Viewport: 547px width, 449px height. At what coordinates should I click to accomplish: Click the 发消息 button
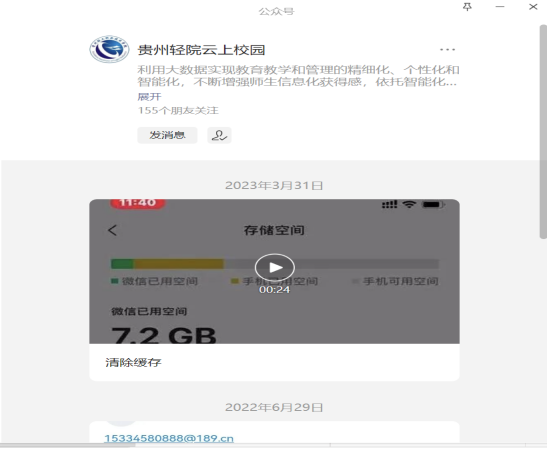(x=167, y=135)
